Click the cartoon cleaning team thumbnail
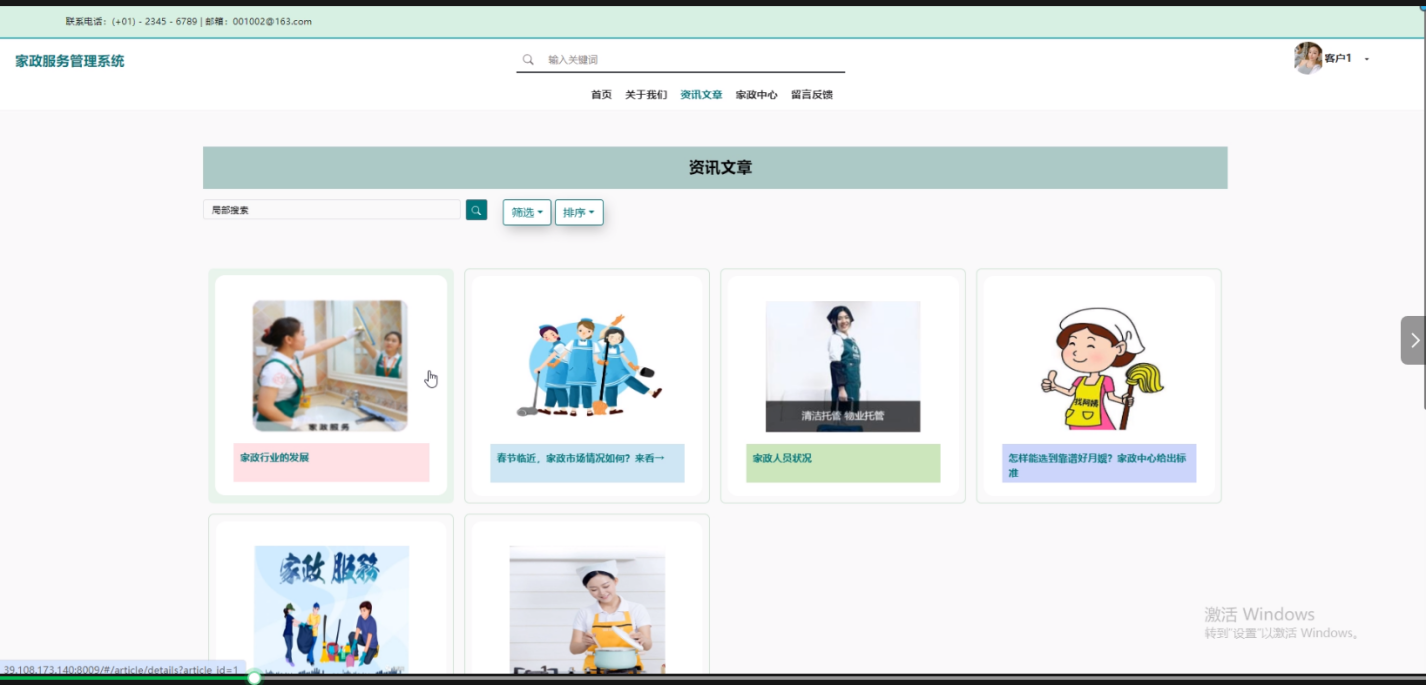Screen dimensions: 1426x685 [x=587, y=366]
